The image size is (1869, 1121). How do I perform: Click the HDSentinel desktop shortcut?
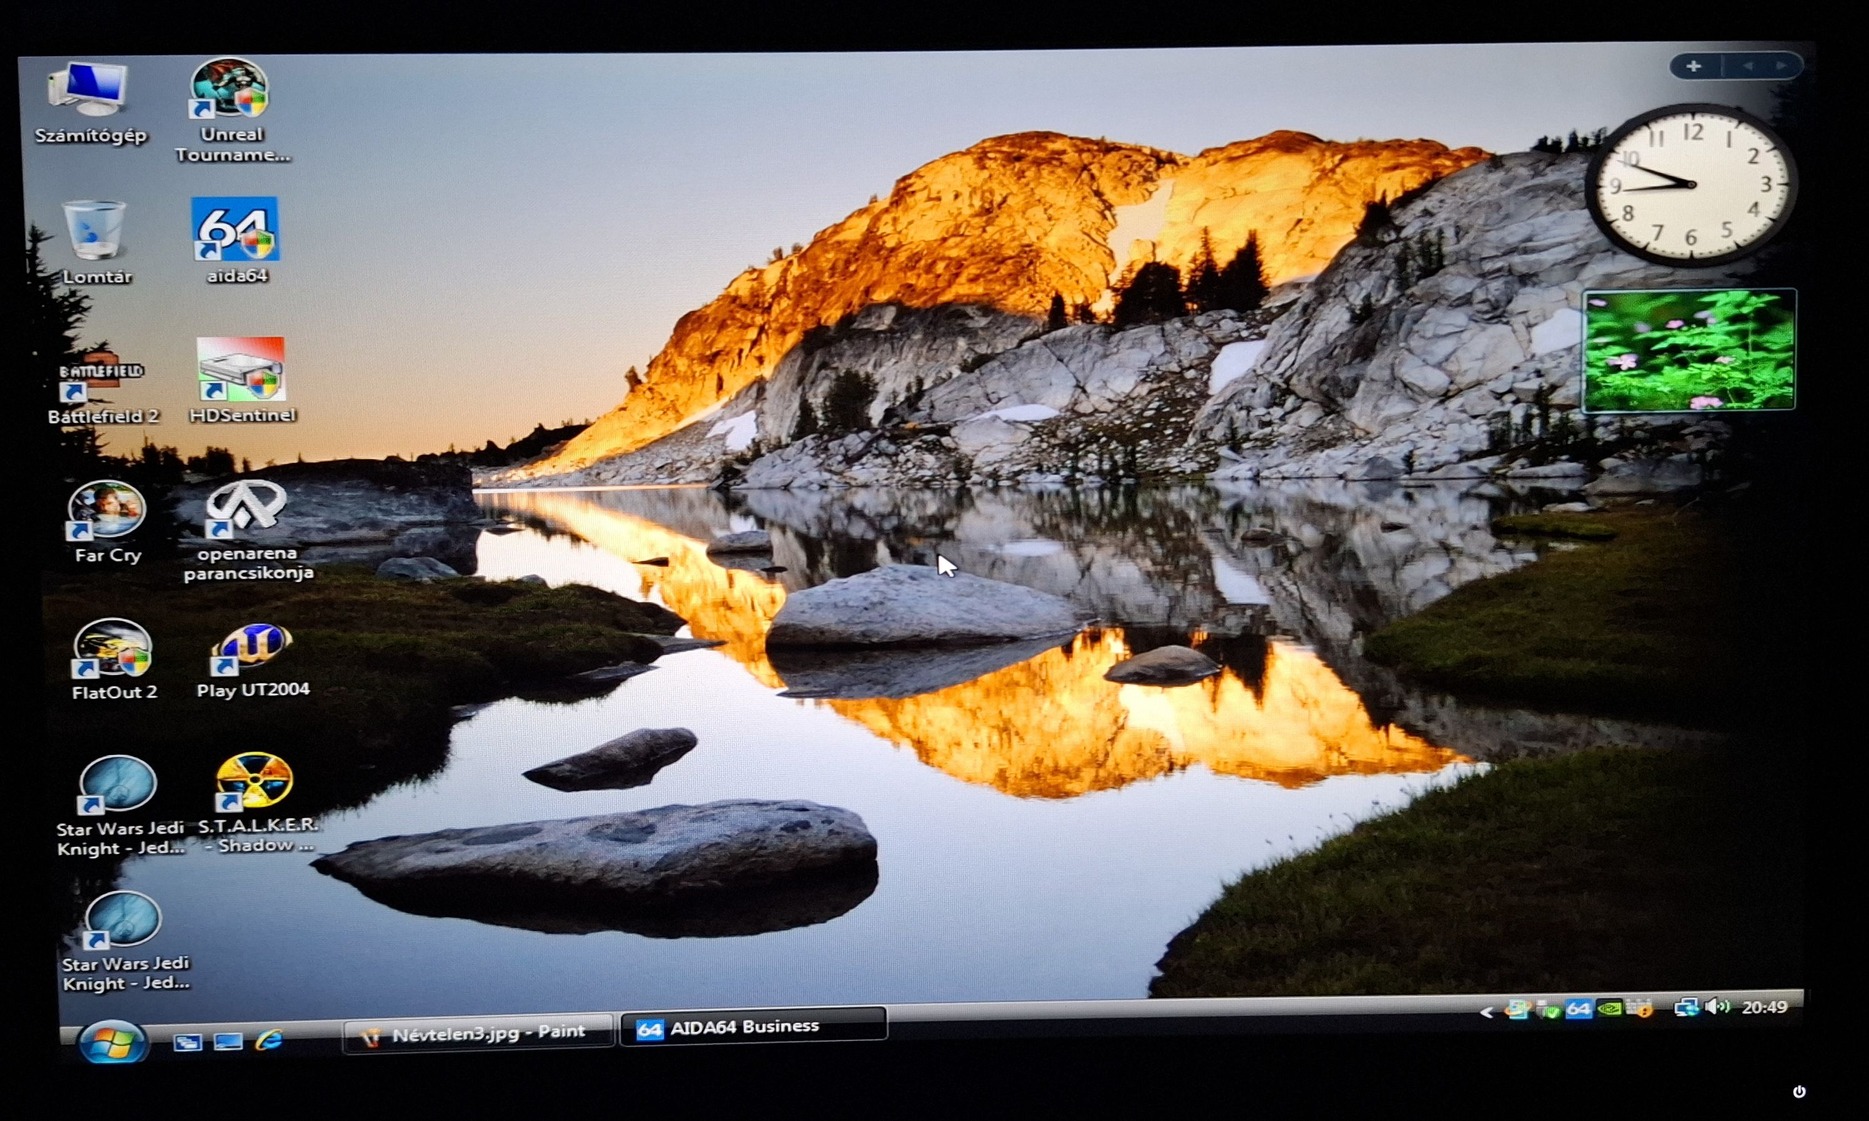coord(242,380)
